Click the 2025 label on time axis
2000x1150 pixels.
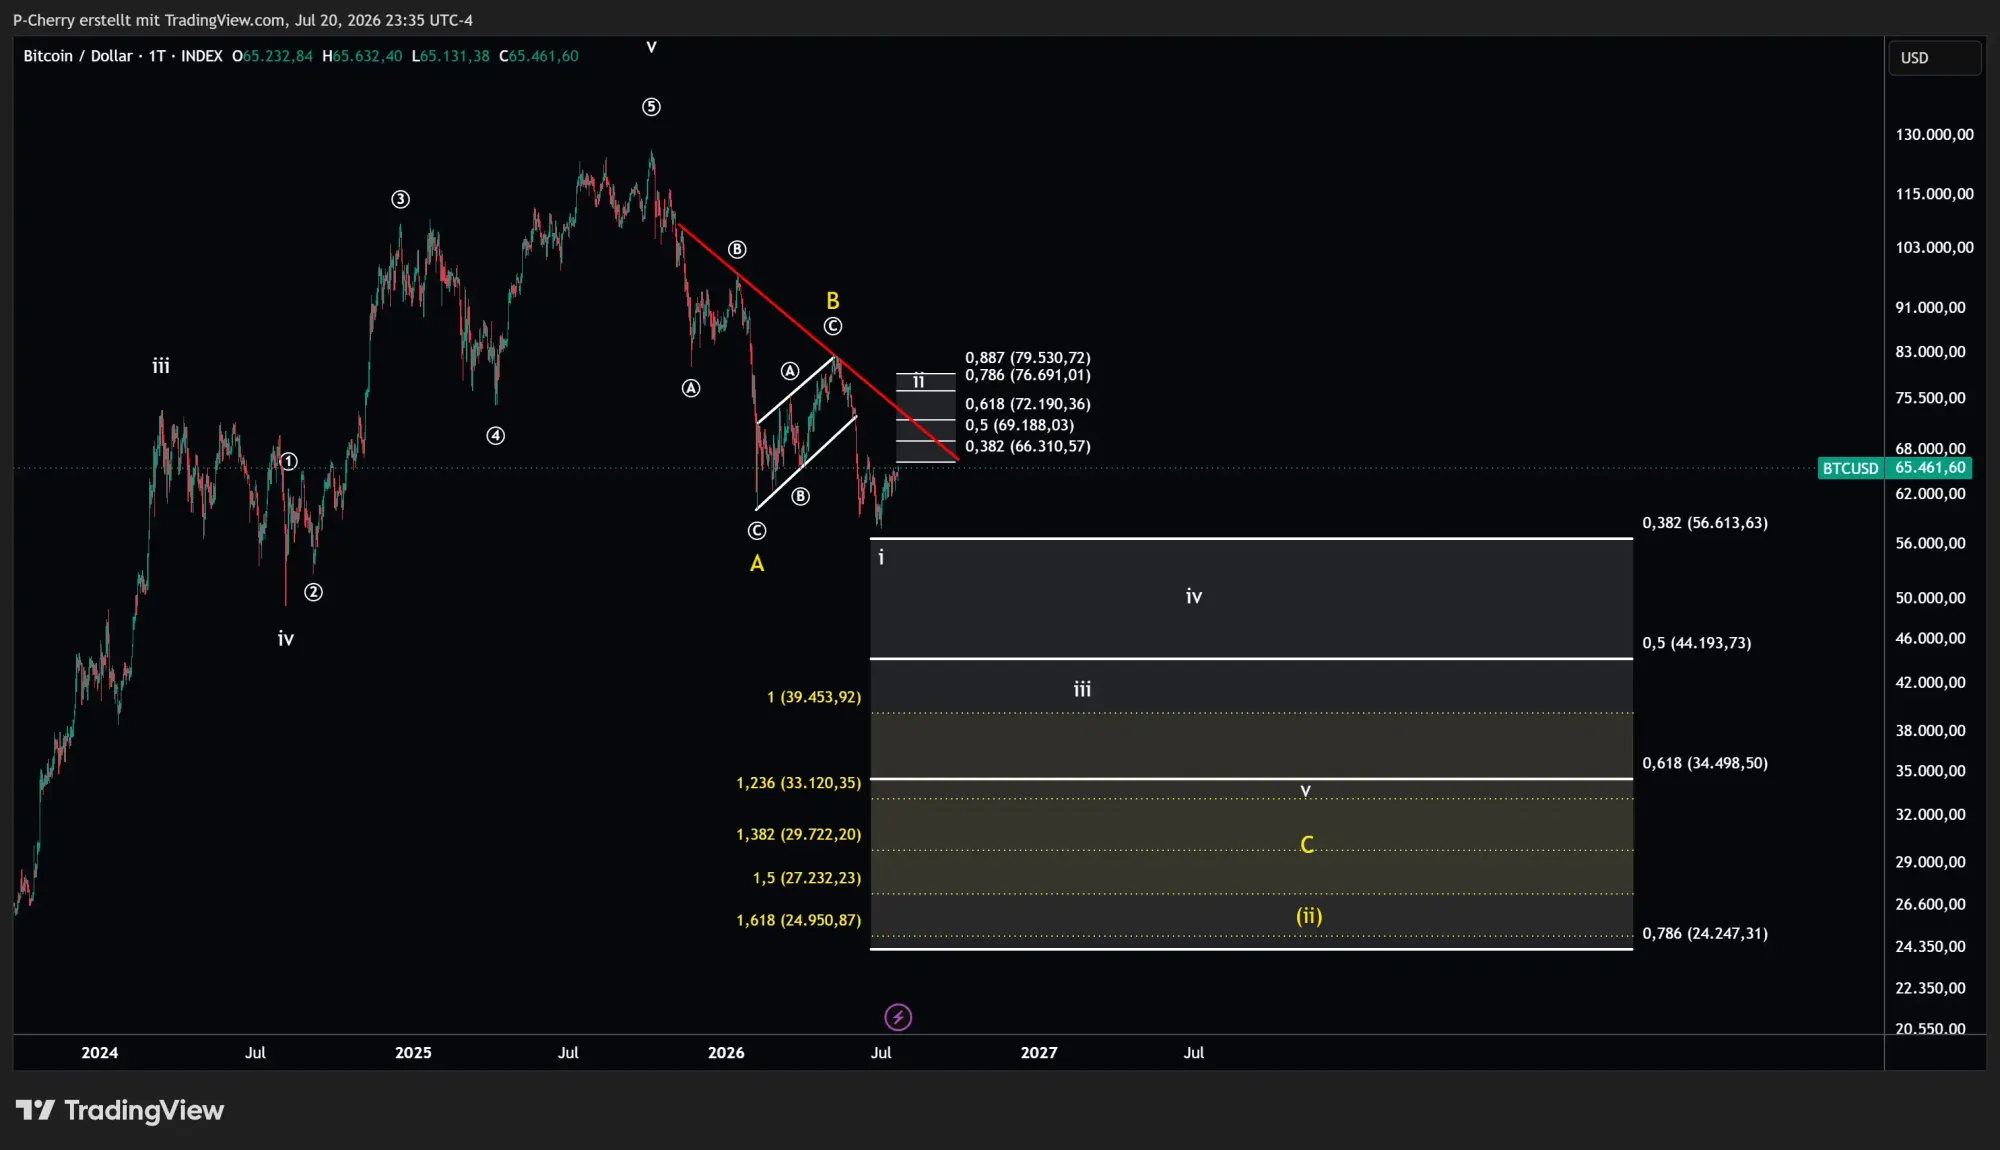click(x=413, y=1053)
